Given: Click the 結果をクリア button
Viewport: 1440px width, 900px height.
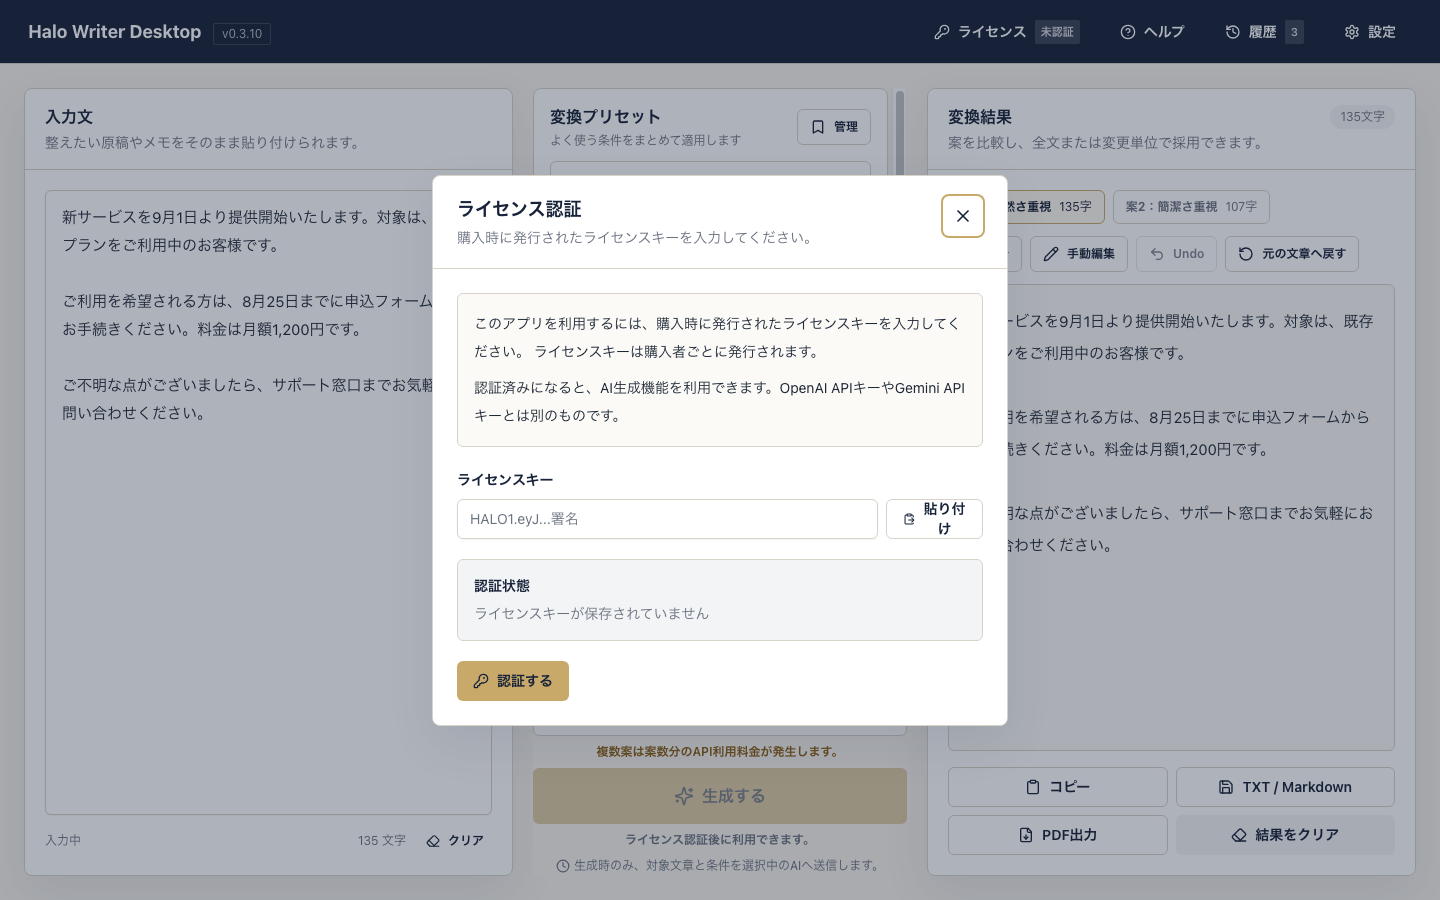Looking at the screenshot, I should coord(1285,835).
